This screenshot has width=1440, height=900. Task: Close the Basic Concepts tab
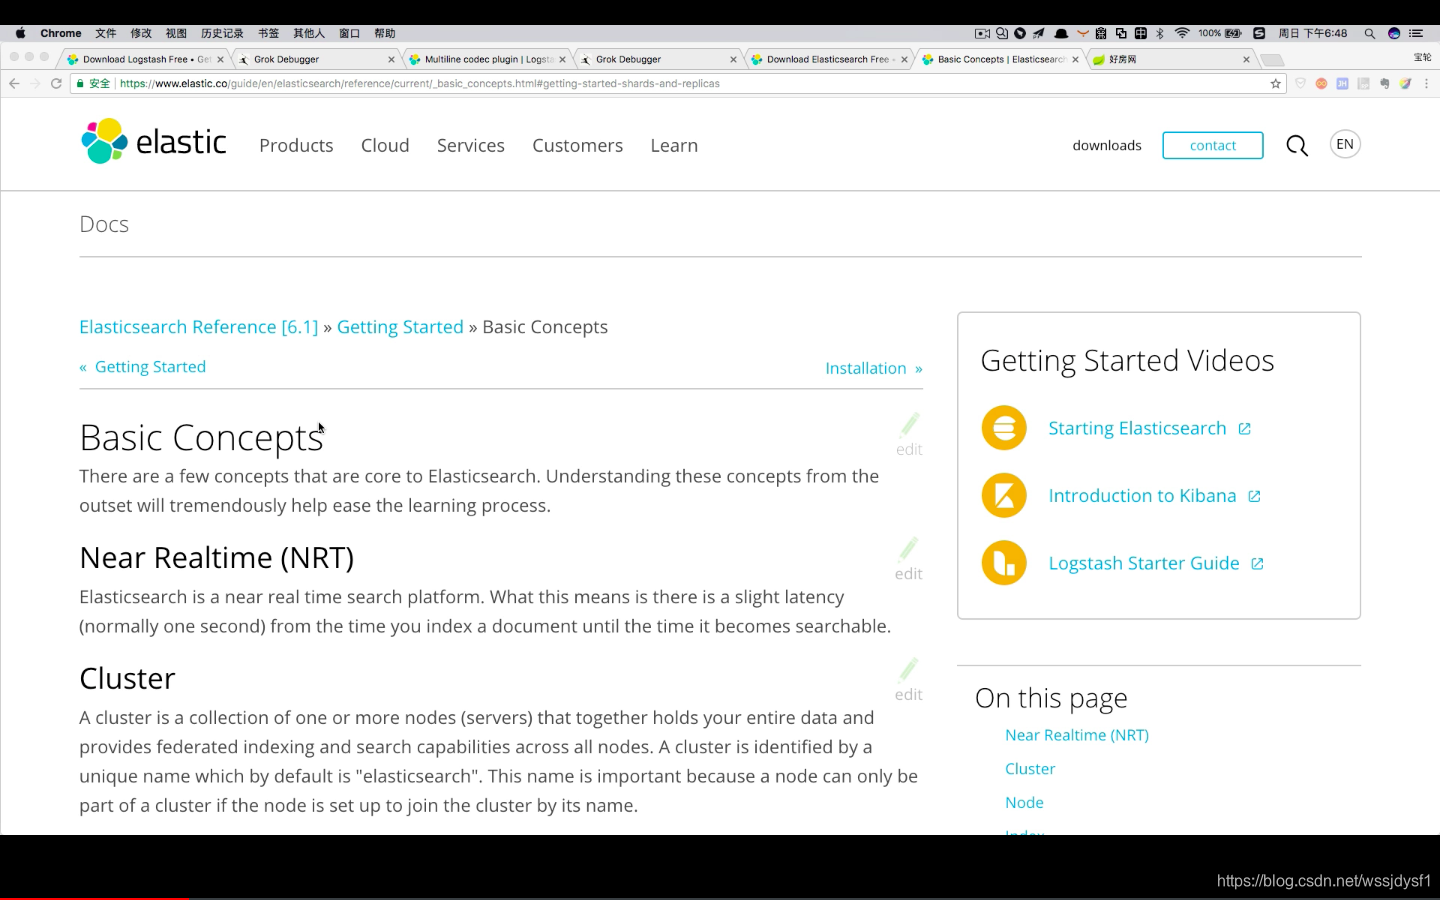pyautogui.click(x=1076, y=60)
